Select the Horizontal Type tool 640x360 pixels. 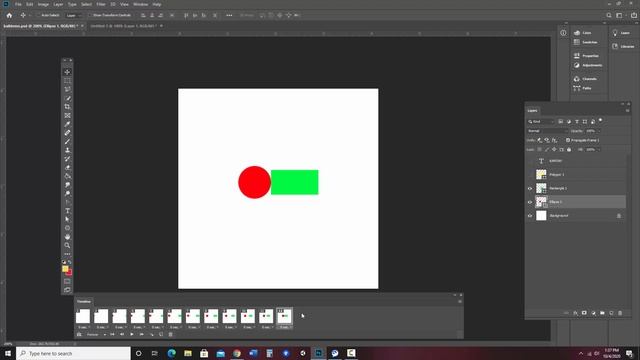click(67, 211)
